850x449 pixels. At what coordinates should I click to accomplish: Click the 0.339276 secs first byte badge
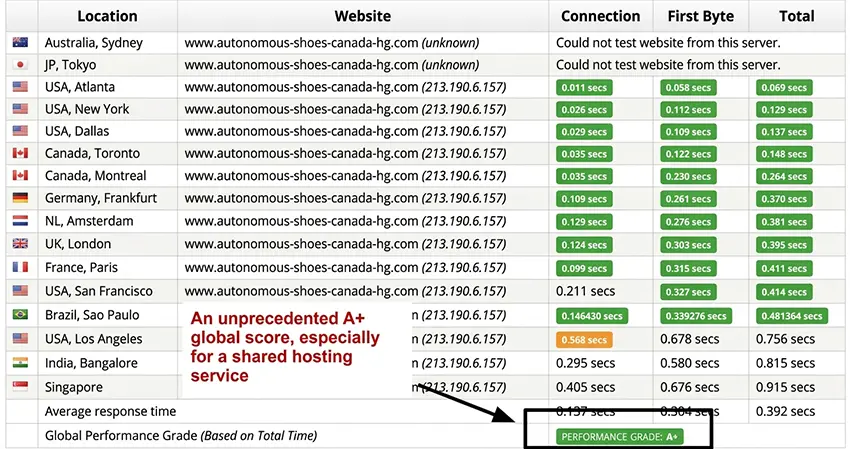(696, 316)
